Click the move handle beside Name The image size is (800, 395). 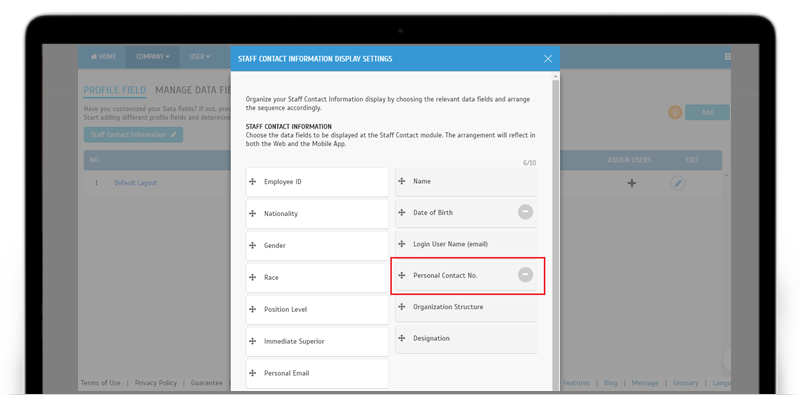coord(402,181)
